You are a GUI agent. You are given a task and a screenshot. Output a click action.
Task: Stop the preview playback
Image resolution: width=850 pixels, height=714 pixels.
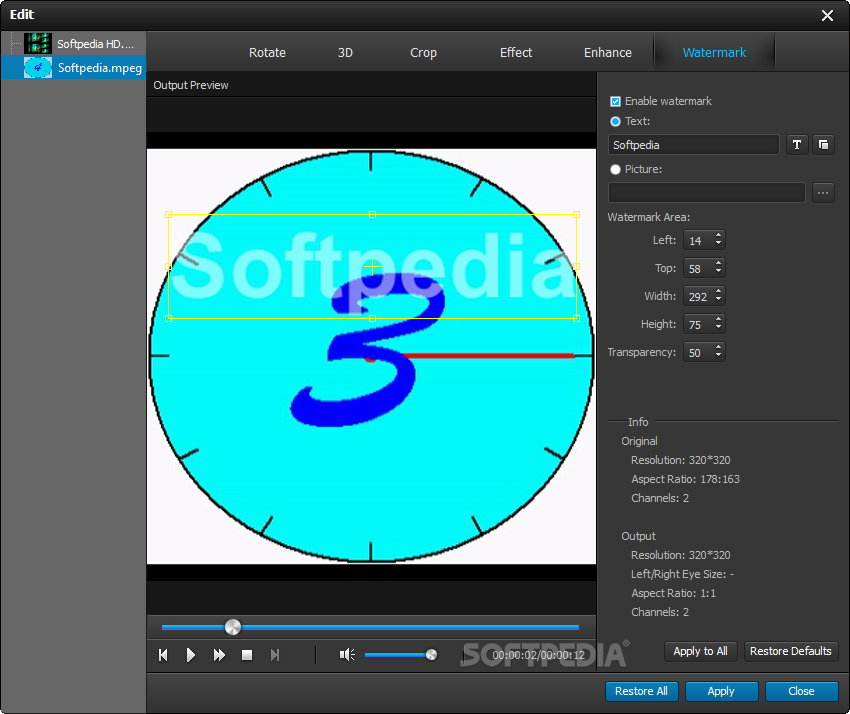(247, 655)
